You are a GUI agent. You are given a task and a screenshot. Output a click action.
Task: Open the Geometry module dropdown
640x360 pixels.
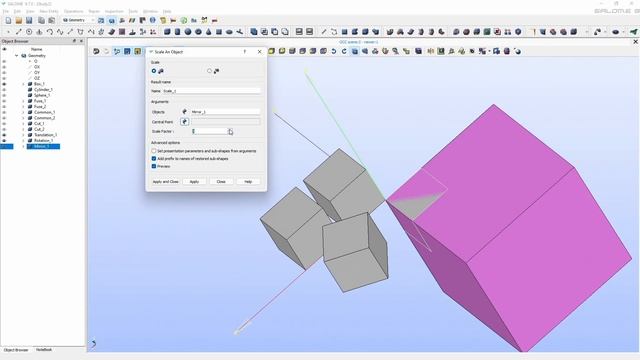click(78, 20)
